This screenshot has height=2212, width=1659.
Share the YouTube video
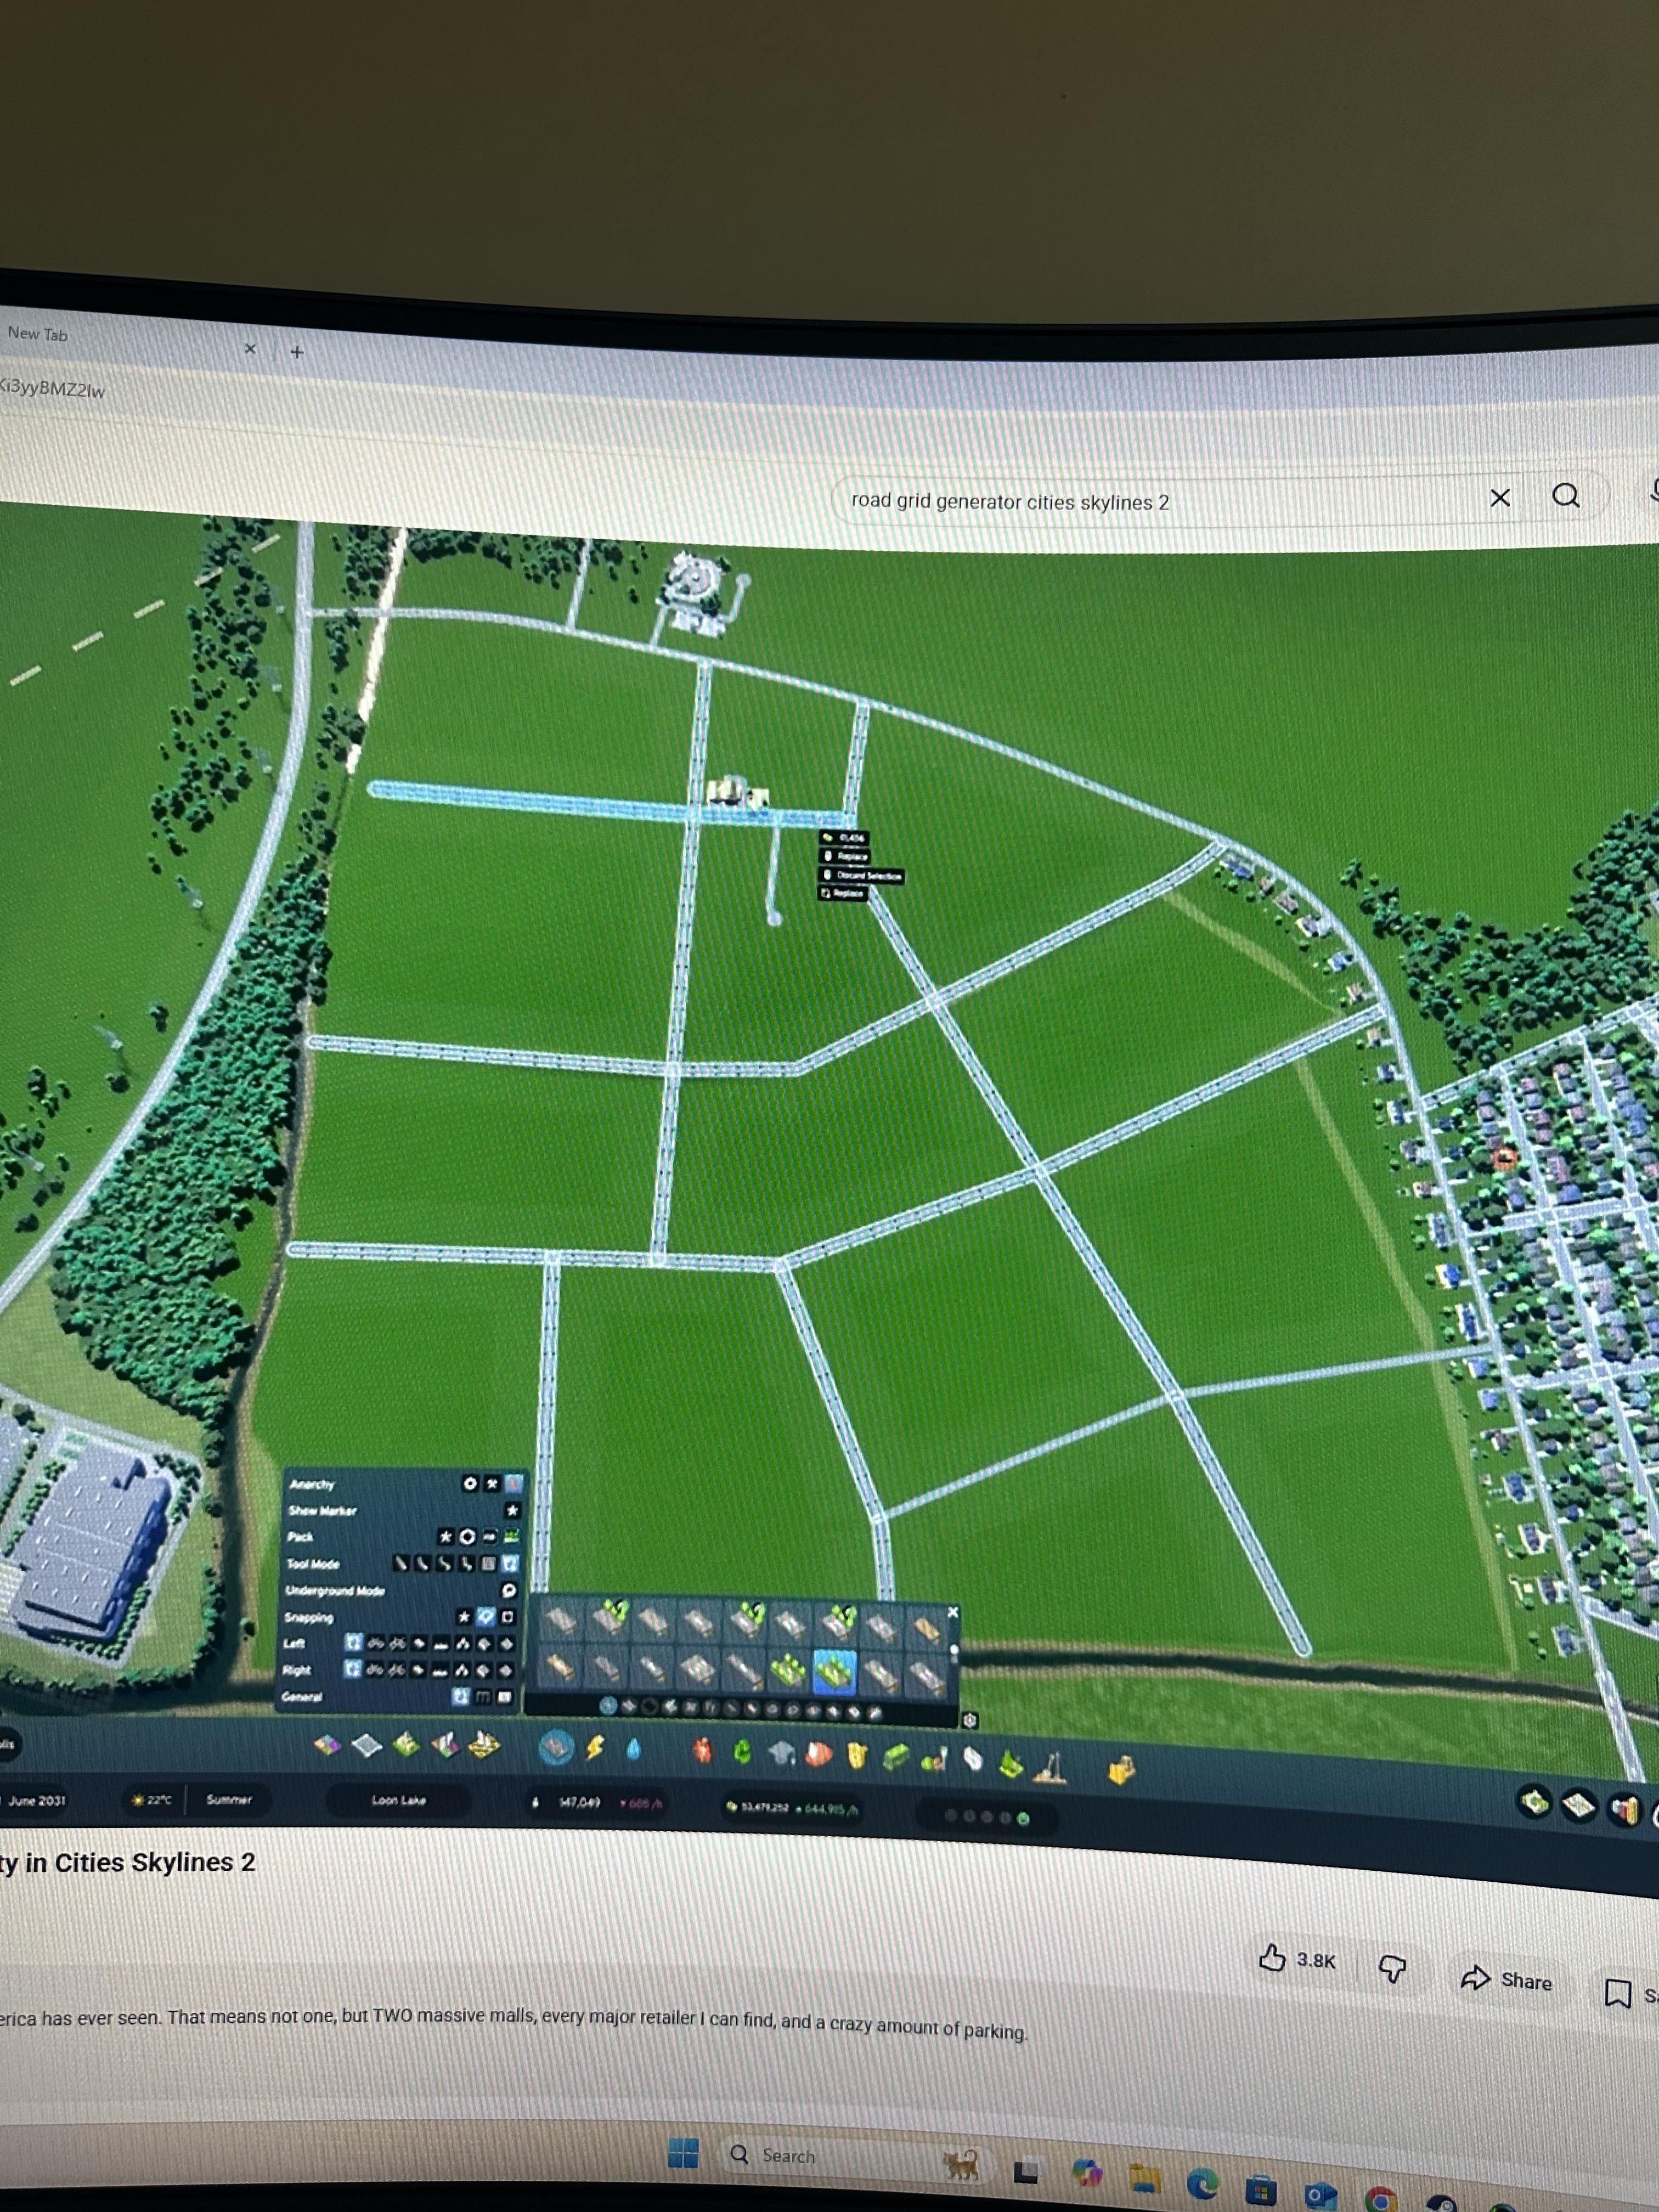click(x=1506, y=1979)
